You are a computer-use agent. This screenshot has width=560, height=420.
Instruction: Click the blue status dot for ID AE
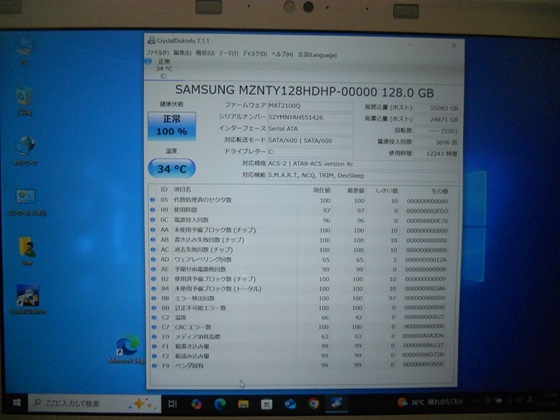(x=153, y=269)
